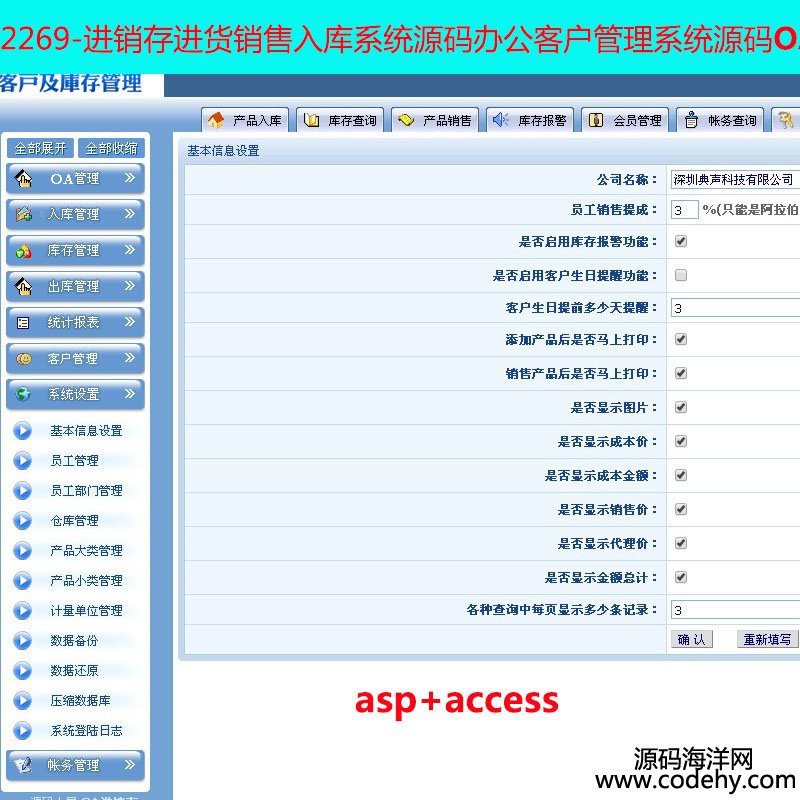Viewport: 800px width, 800px height.
Task: Open the 产品销售 tab
Action: pyautogui.click(x=435, y=120)
